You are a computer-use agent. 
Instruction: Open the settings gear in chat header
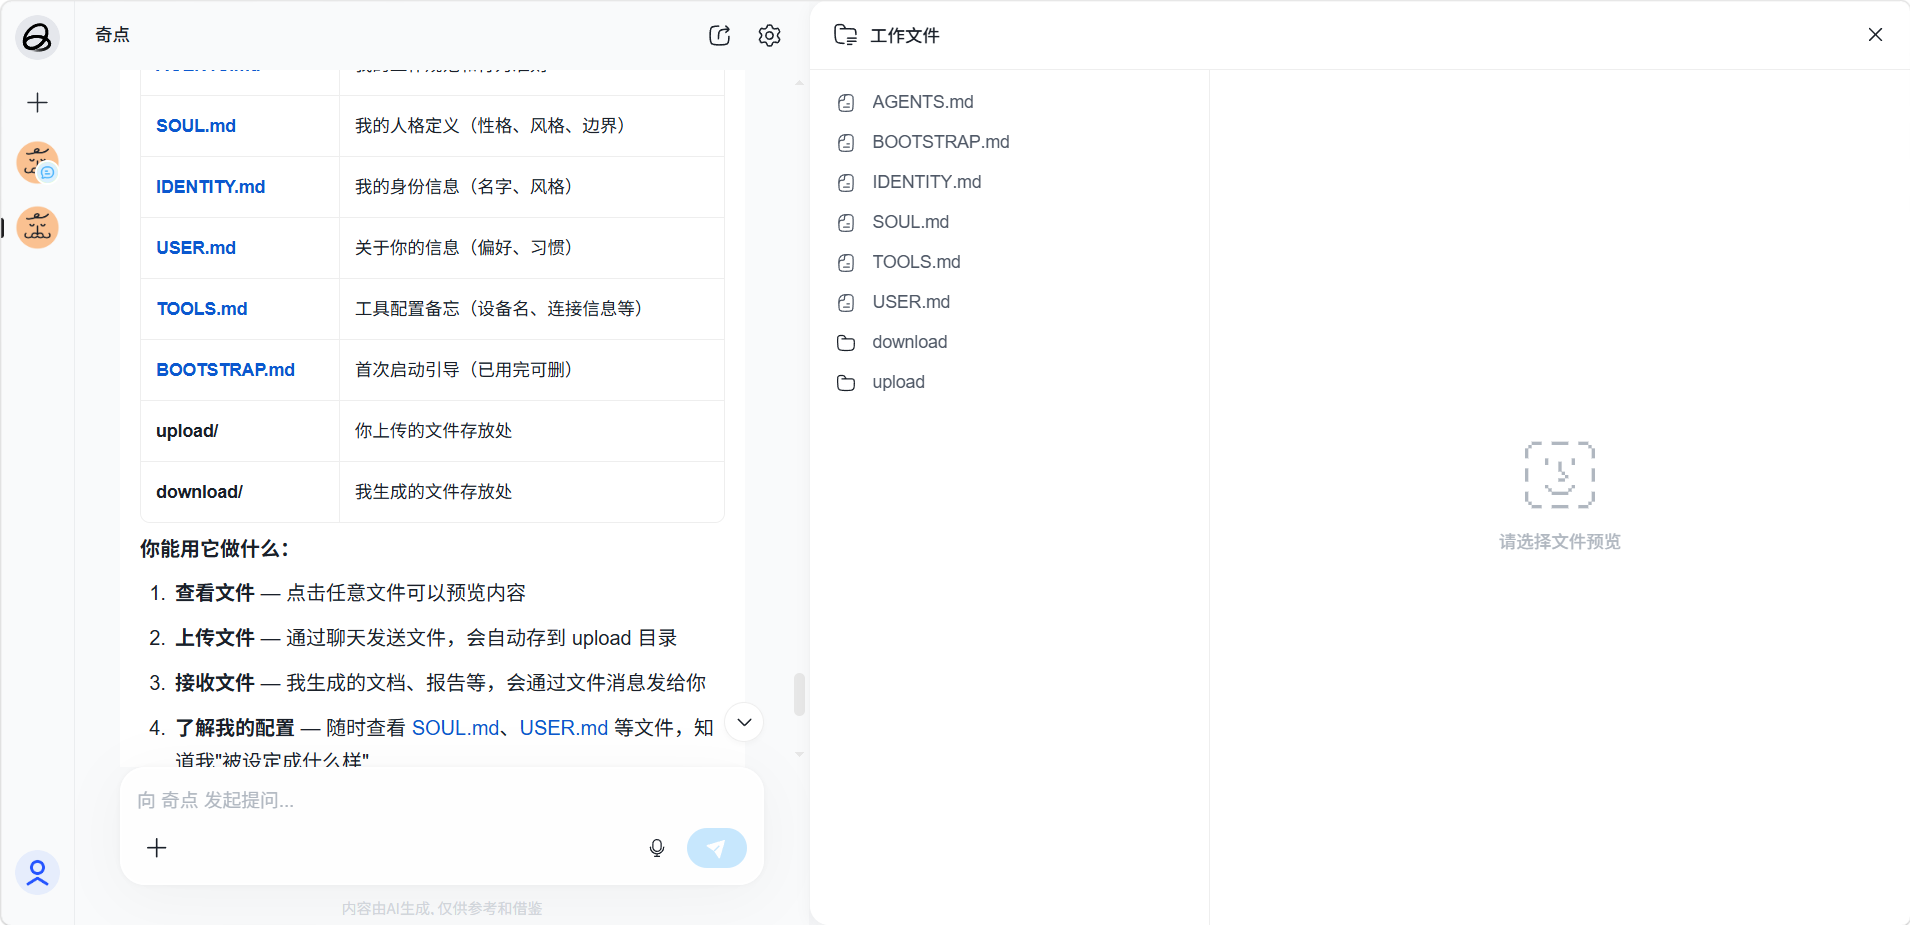[x=769, y=36]
